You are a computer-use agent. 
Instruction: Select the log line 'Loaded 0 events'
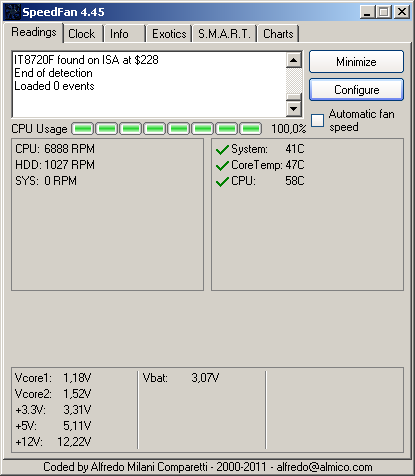54,86
